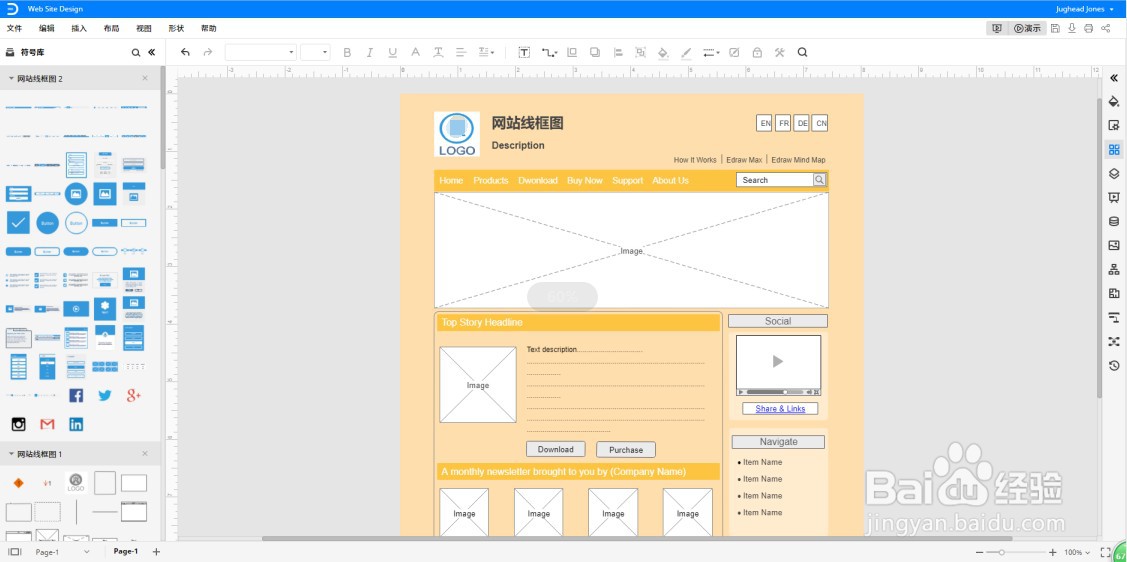Select the Instagram symbol
This screenshot has height=562, width=1127.
[19, 424]
